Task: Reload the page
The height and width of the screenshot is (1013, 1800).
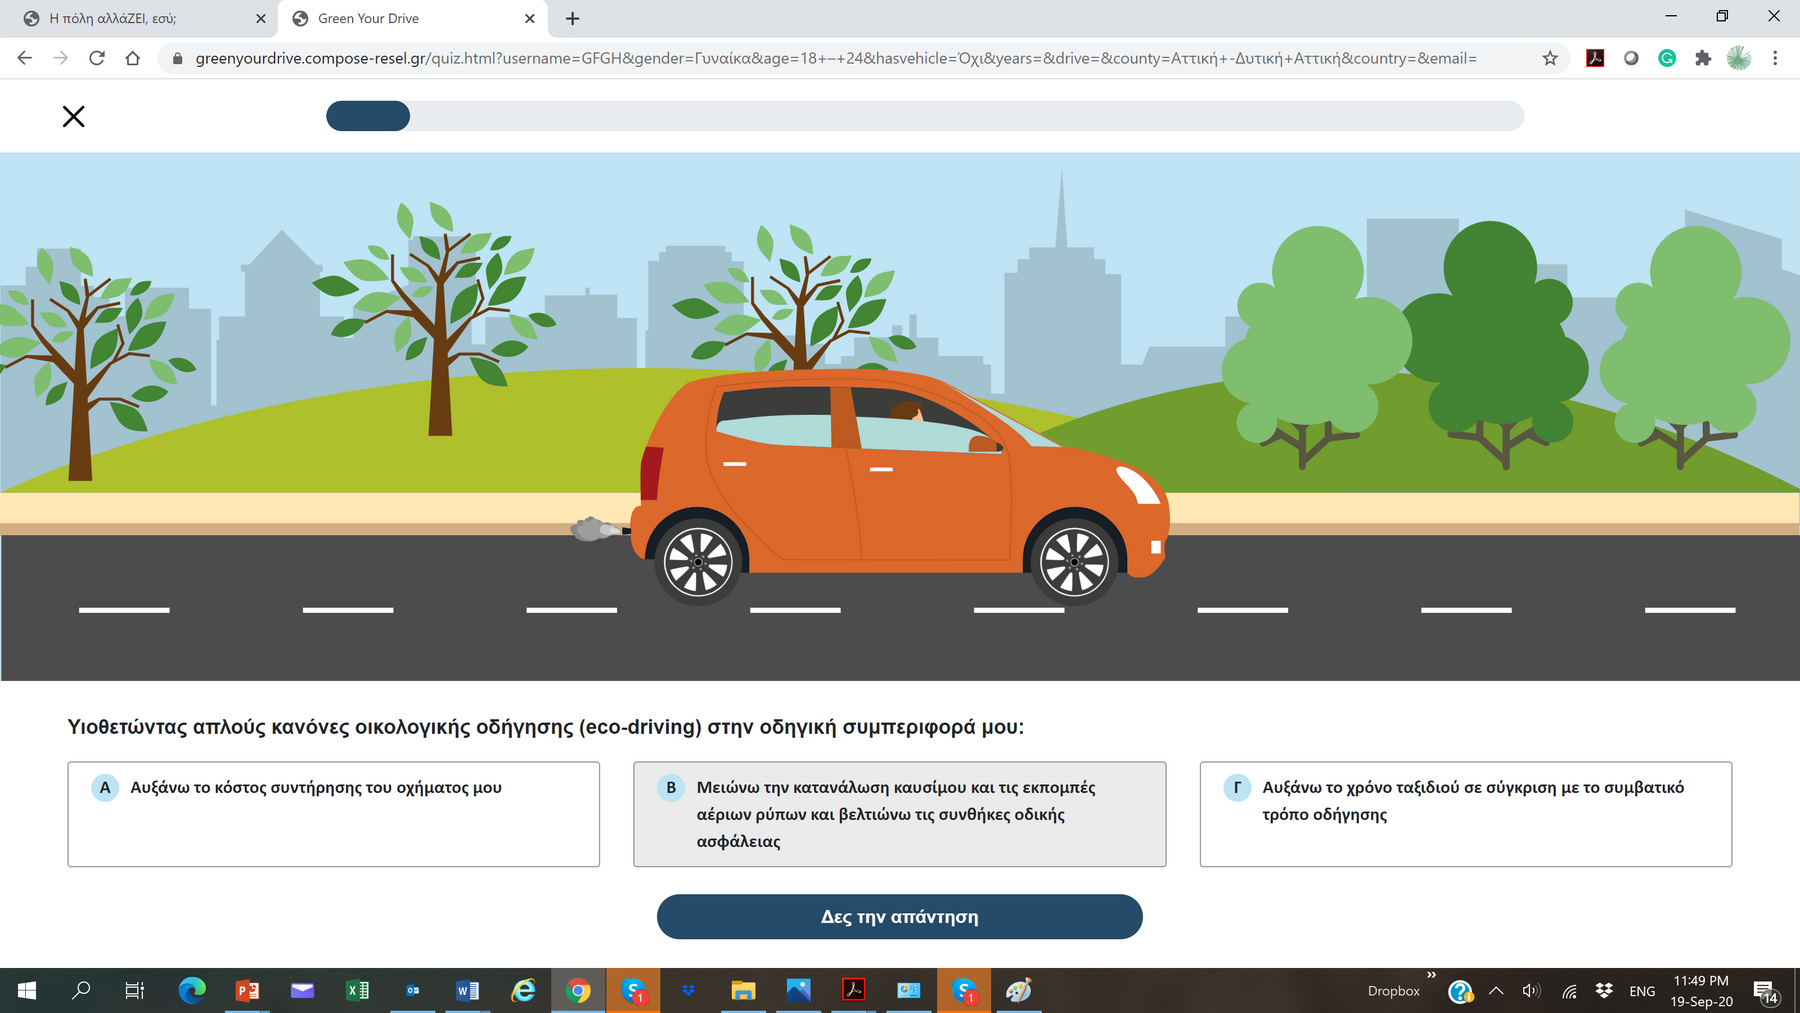Action: click(97, 58)
